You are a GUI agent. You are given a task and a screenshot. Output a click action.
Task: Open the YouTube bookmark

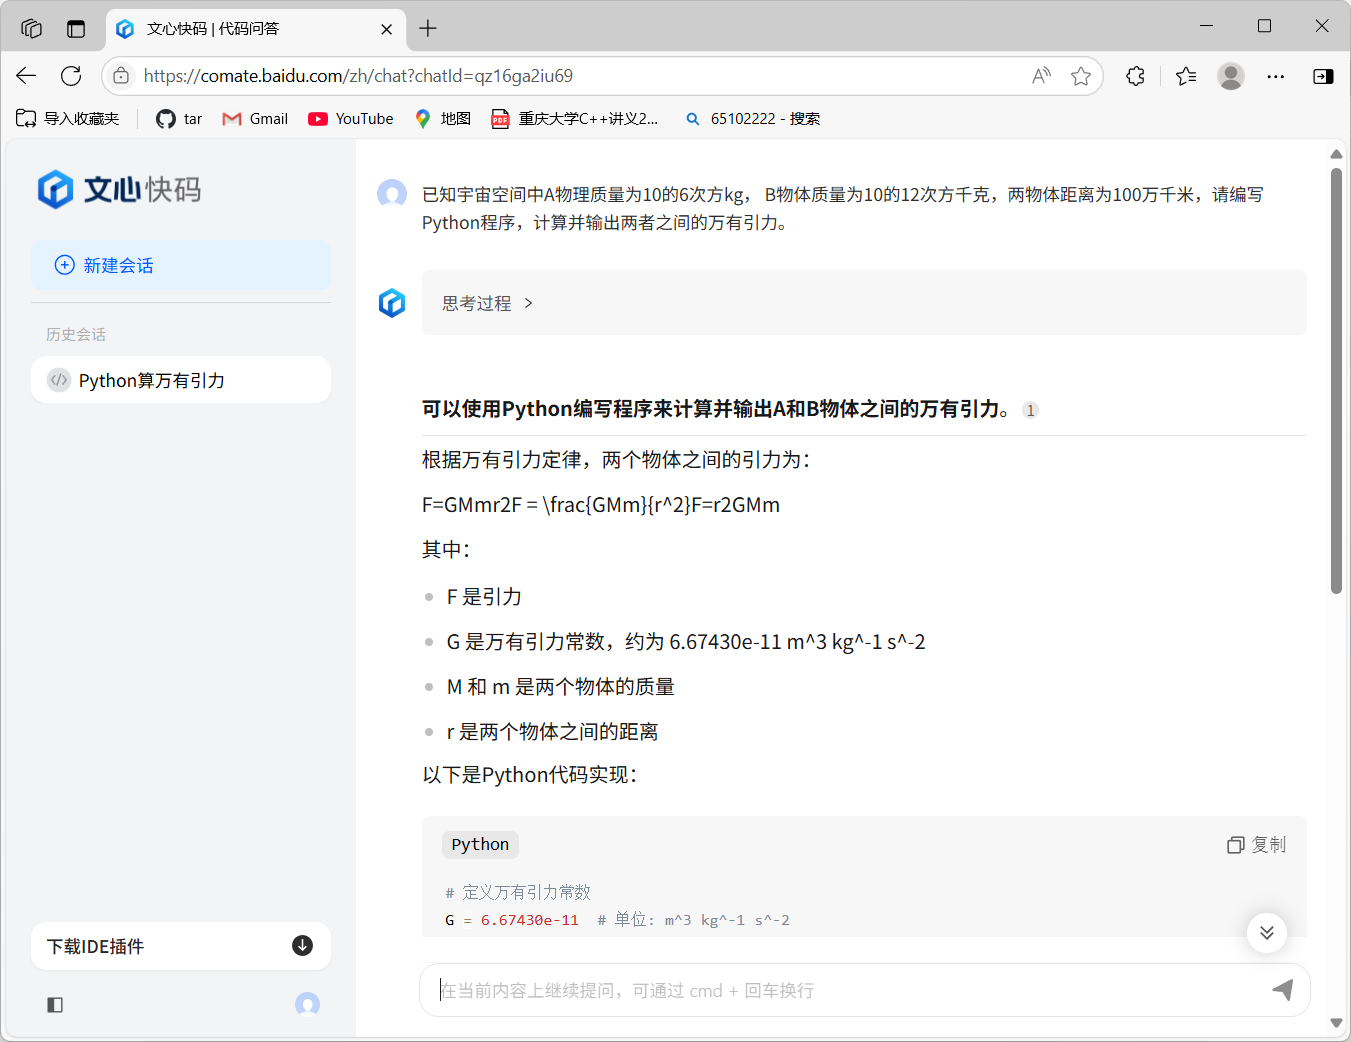coord(351,118)
